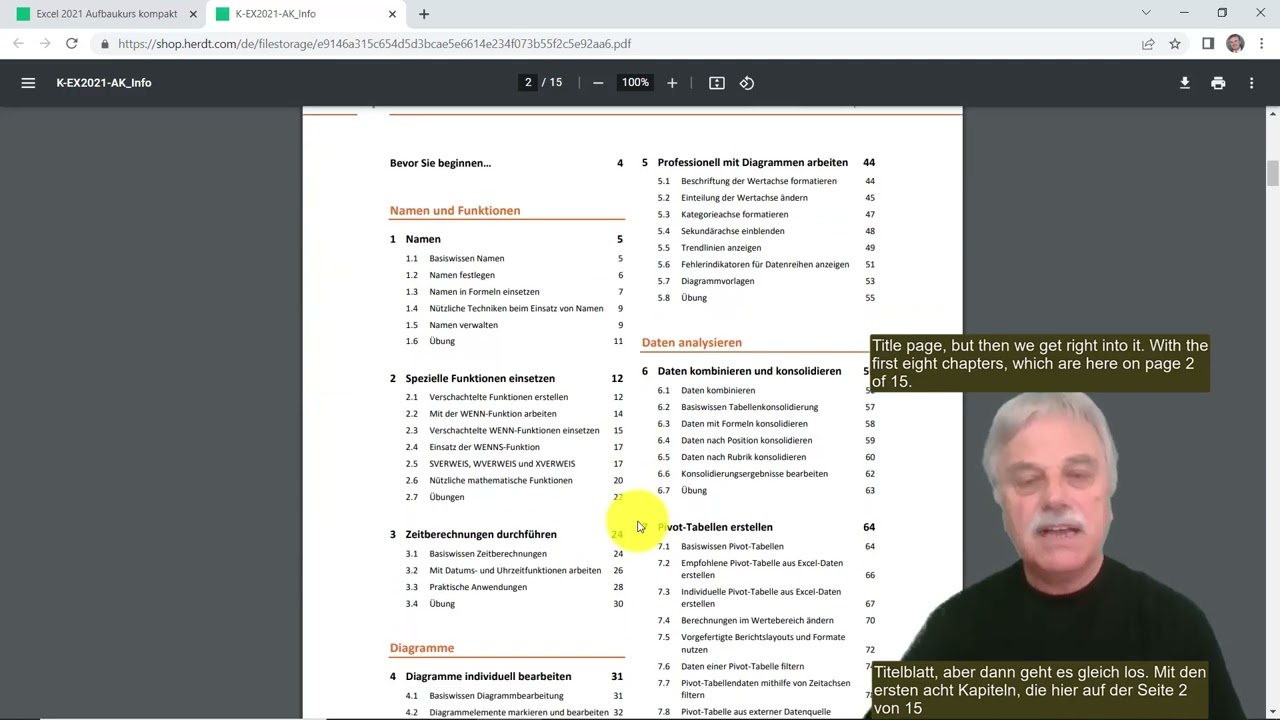Screen dimensions: 1280x720
Task: Click 'Konsolidierungsergebnisse bearbeiten' entry
Action: coord(754,474)
